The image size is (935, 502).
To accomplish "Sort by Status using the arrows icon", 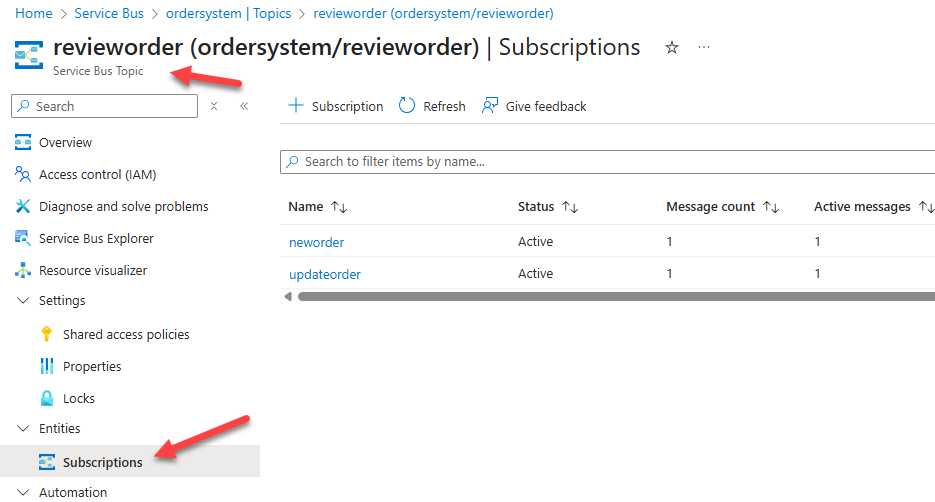I will (x=570, y=207).
